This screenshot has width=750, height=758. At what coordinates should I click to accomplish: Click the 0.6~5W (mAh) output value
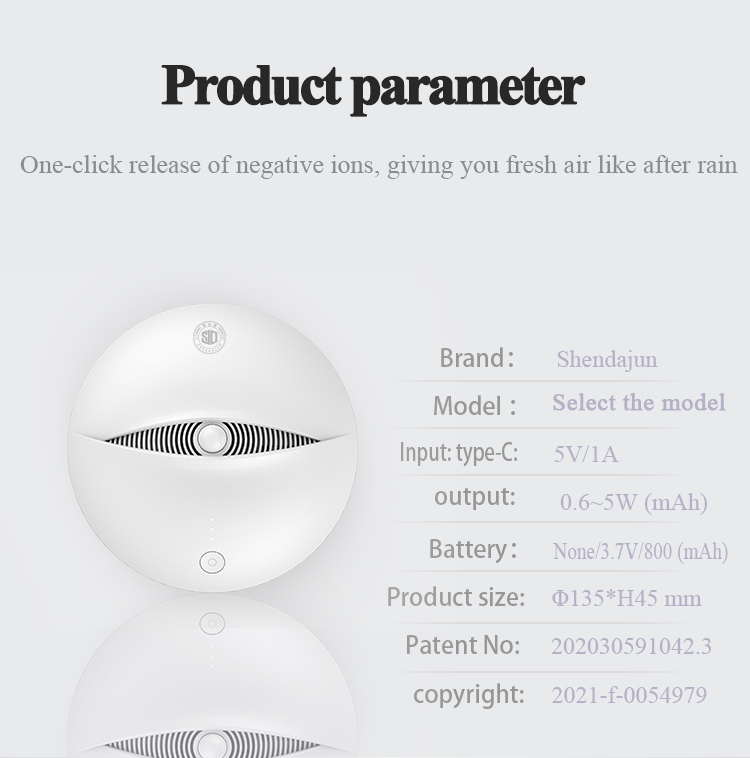(633, 502)
